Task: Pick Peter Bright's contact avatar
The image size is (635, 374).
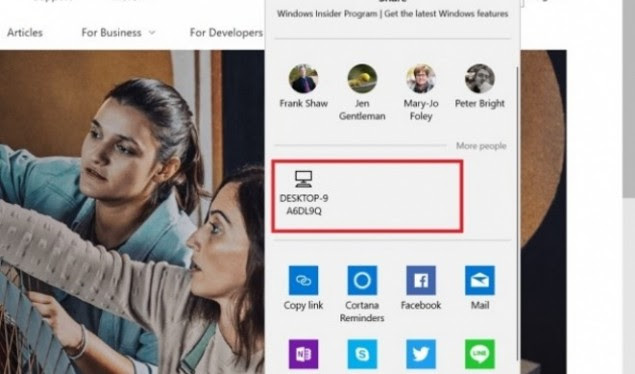Action: (x=479, y=79)
